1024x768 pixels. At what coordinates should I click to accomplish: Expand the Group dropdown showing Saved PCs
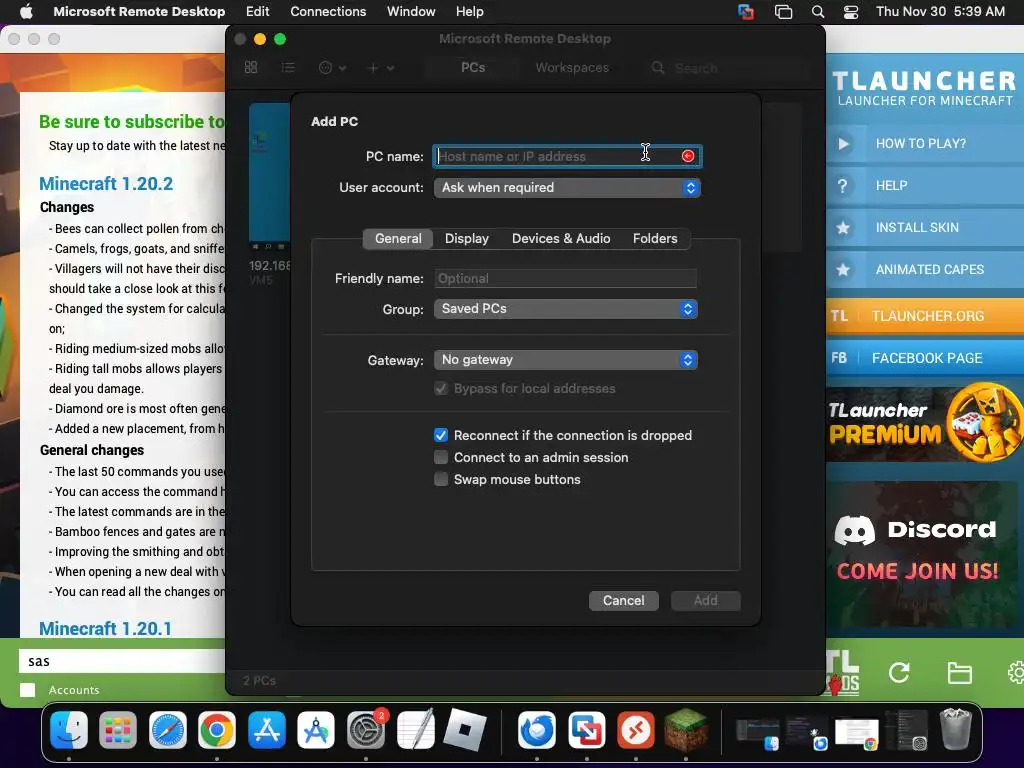pyautogui.click(x=566, y=309)
